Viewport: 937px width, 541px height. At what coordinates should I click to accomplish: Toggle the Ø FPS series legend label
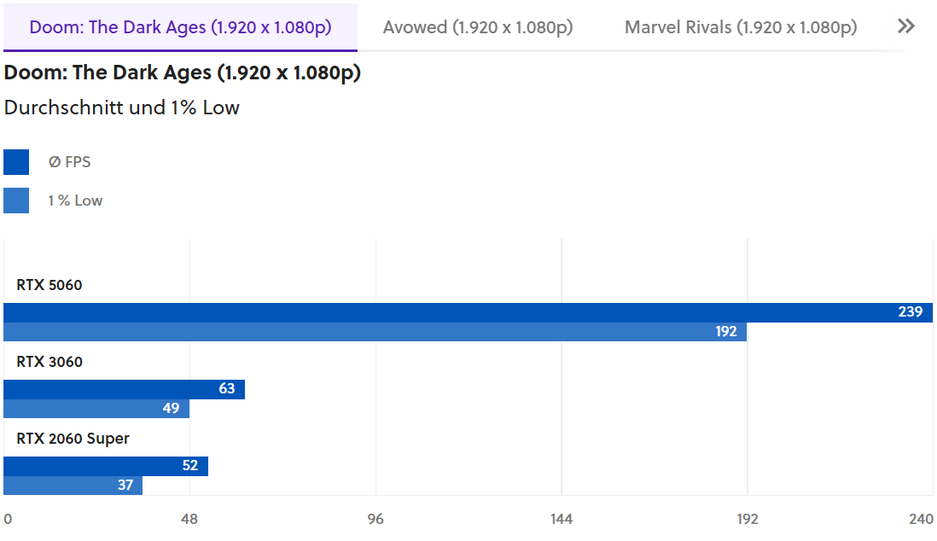coord(69,162)
